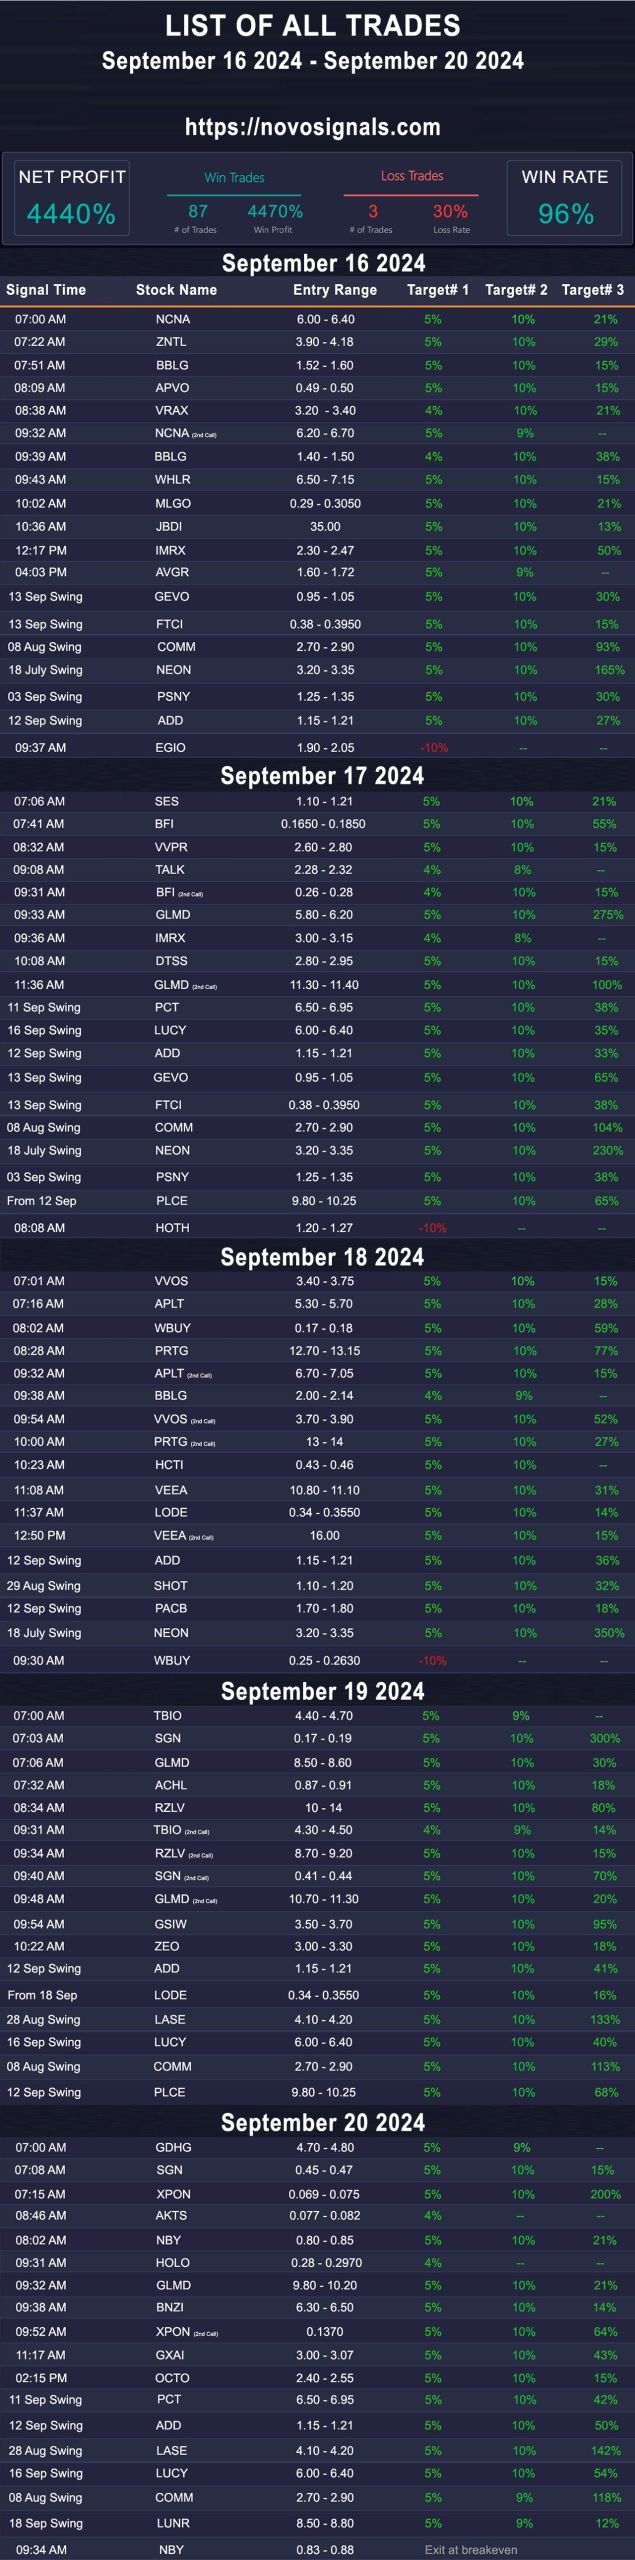Select the September 17 2024 section heading

pyautogui.click(x=322, y=775)
